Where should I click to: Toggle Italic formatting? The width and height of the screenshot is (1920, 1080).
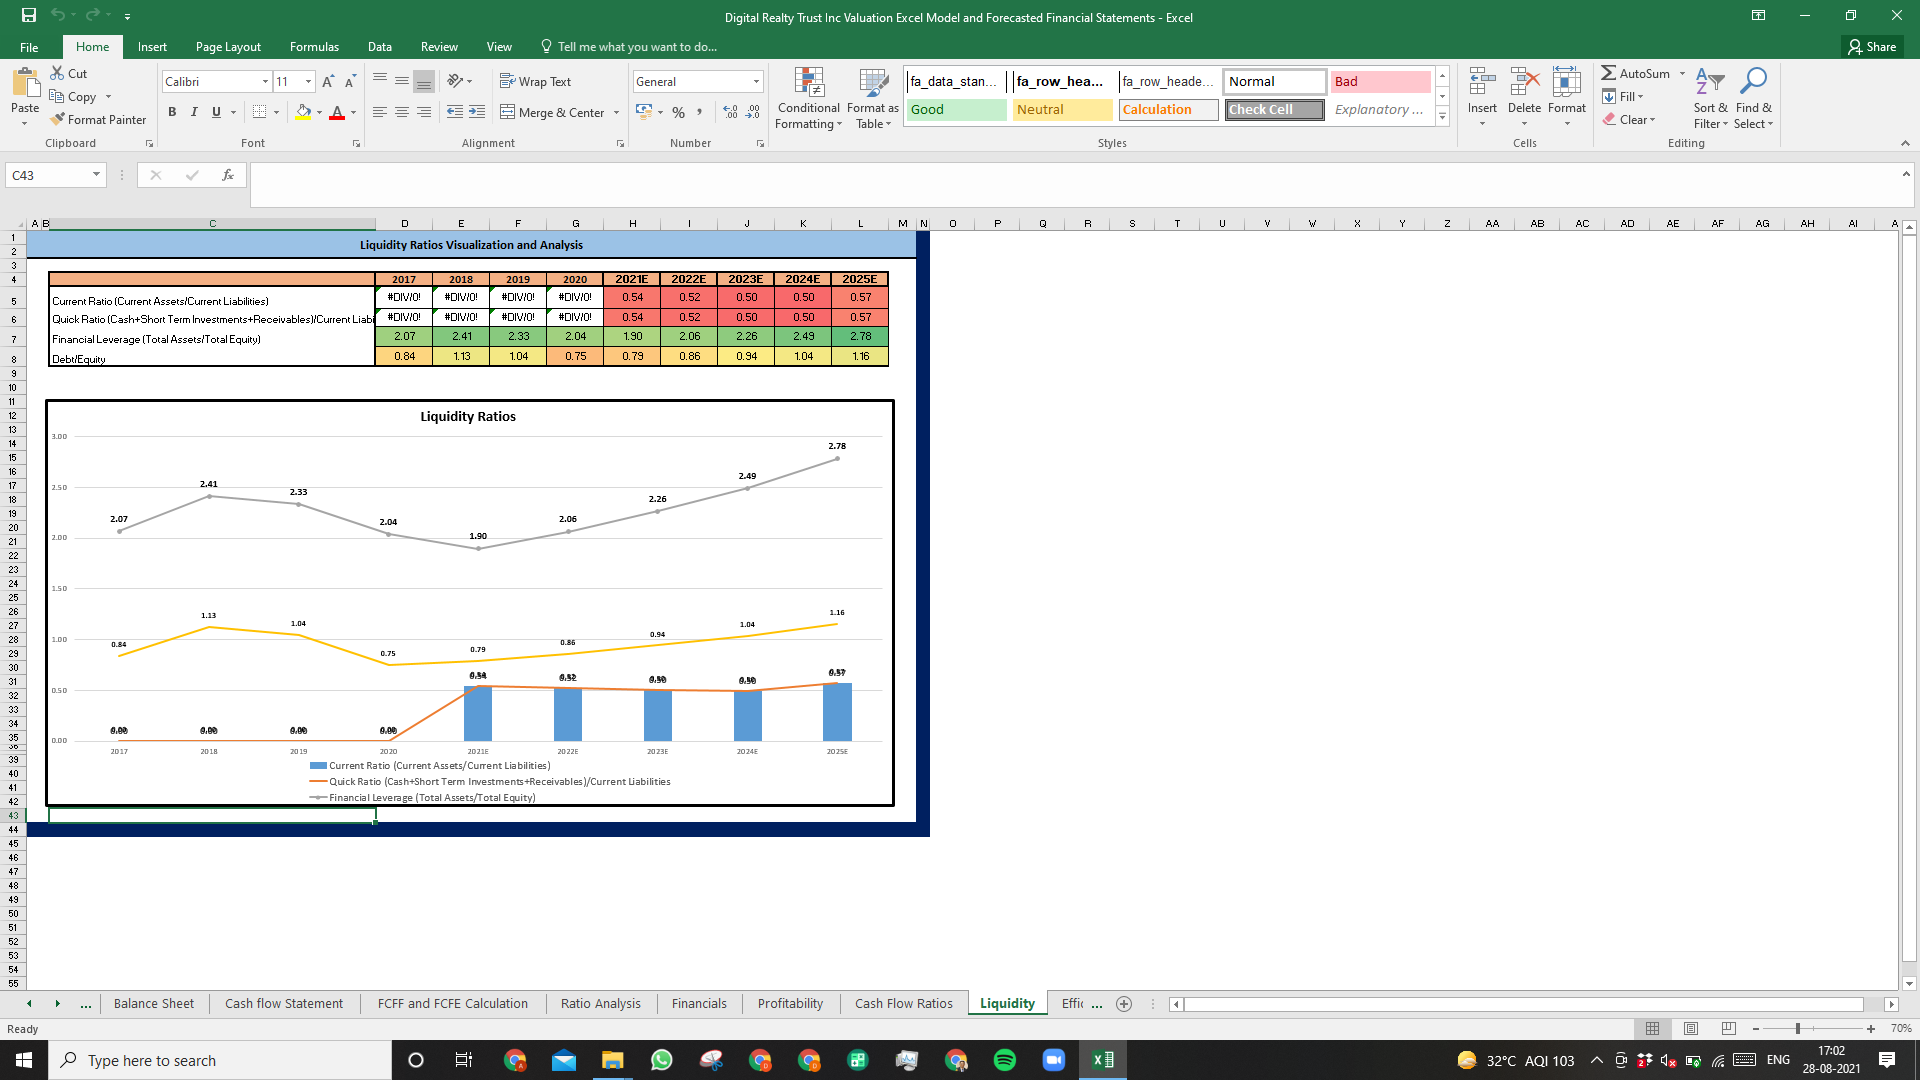(x=194, y=112)
